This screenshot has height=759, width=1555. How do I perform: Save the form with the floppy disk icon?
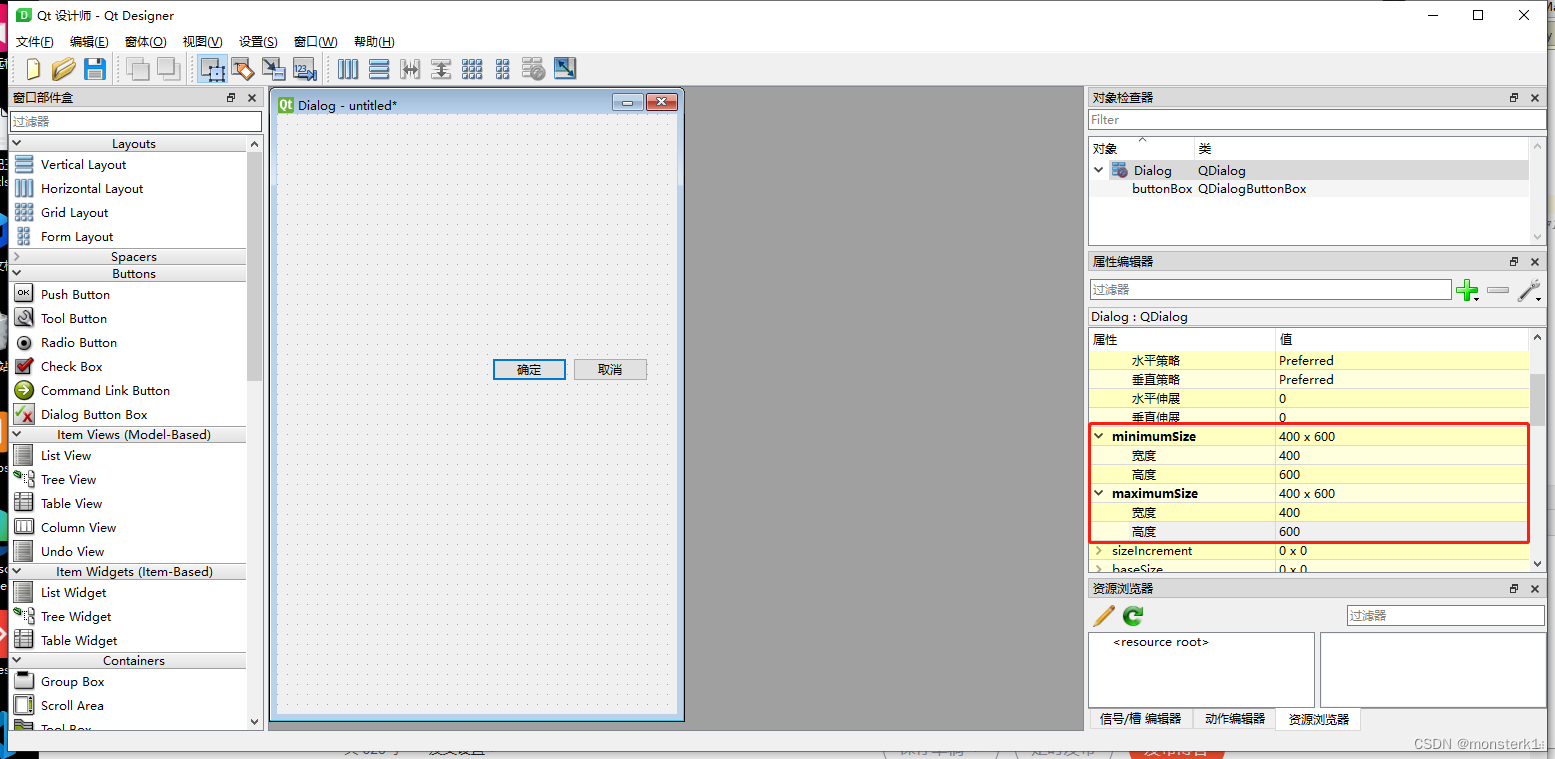point(95,68)
